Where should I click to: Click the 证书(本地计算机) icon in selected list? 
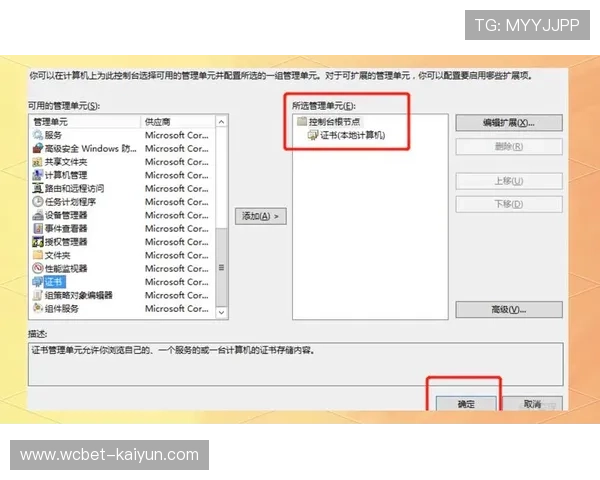coord(313,135)
